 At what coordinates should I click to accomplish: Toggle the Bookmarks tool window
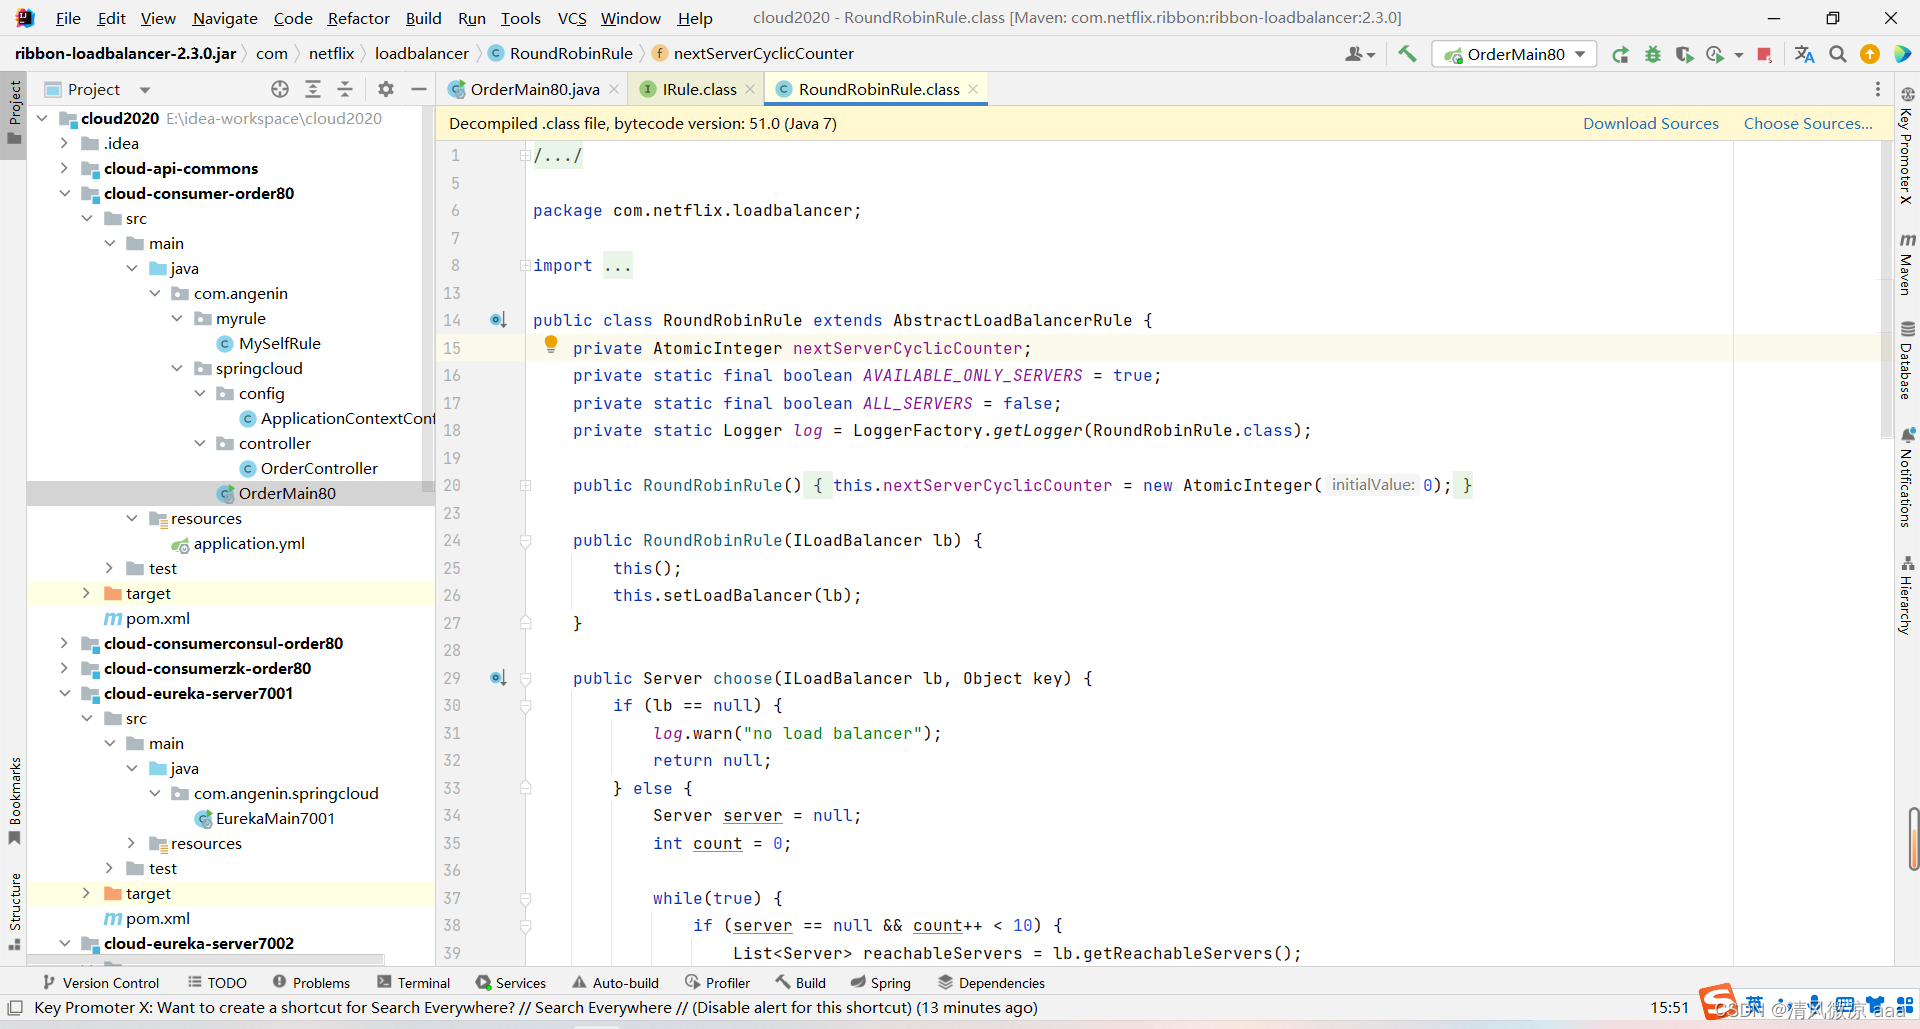[x=15, y=800]
